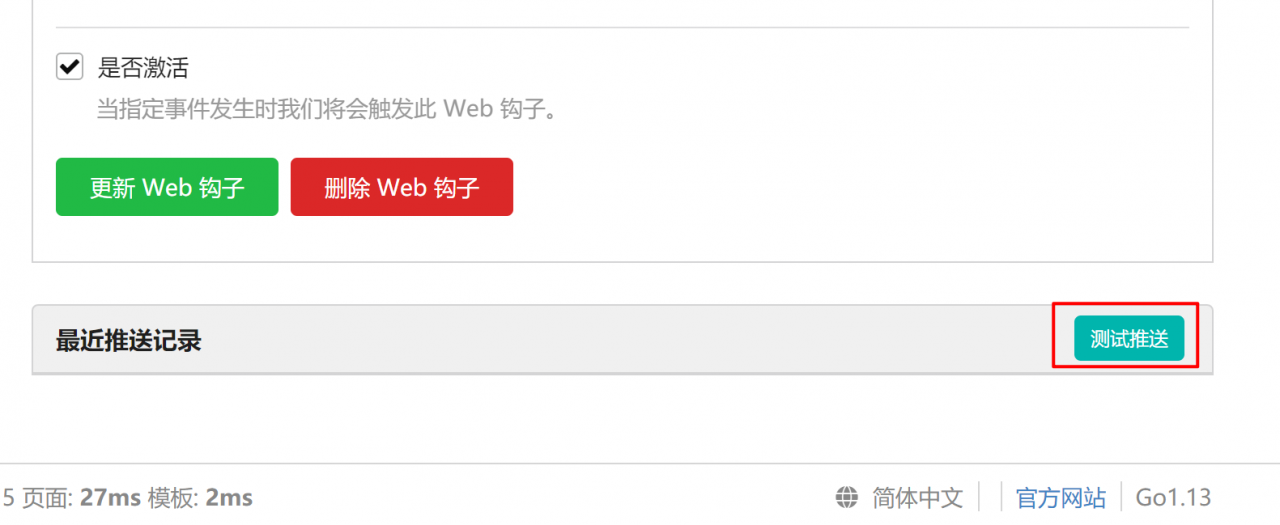Click the word Web in the update button
Viewport: 1280px width, 525px height.
(167, 187)
